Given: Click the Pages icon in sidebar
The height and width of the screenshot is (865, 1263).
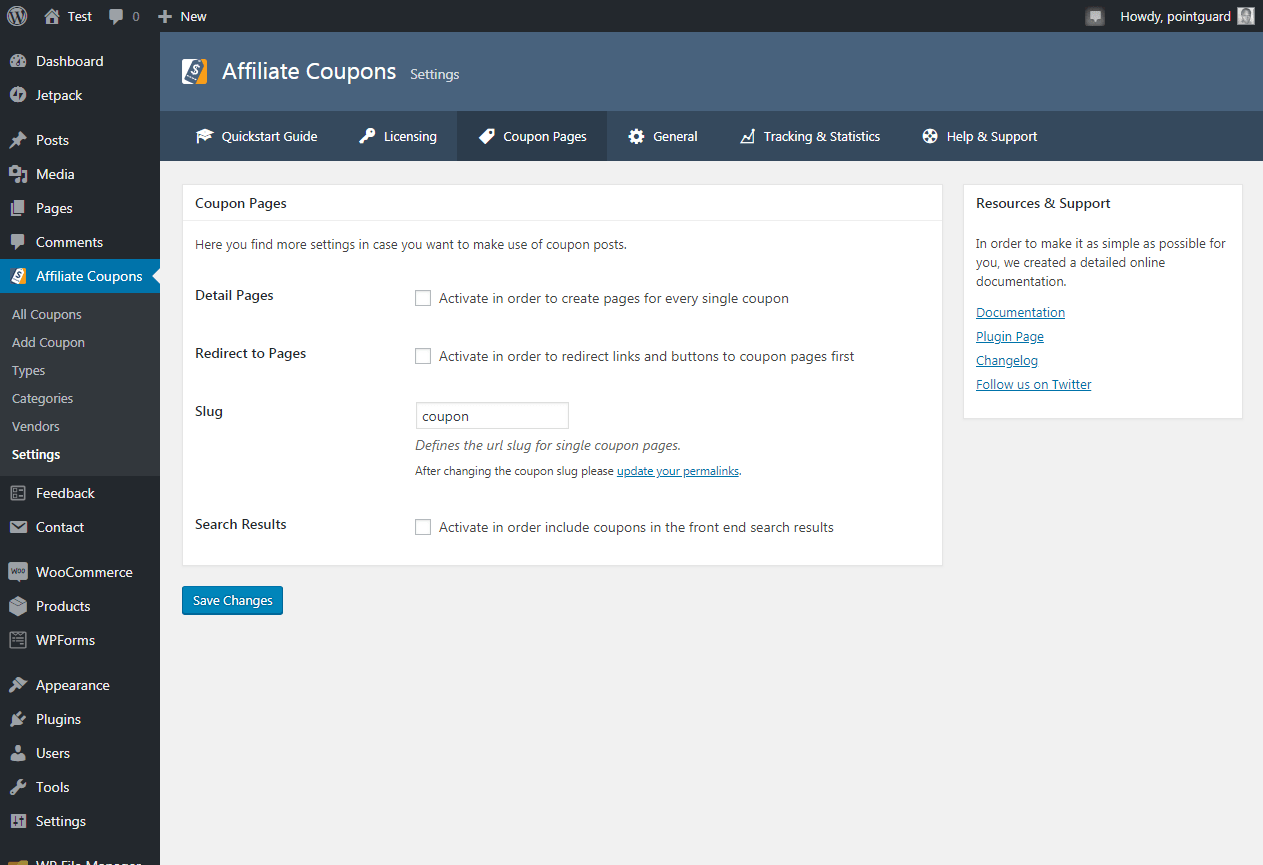Looking at the screenshot, I should coord(18,208).
